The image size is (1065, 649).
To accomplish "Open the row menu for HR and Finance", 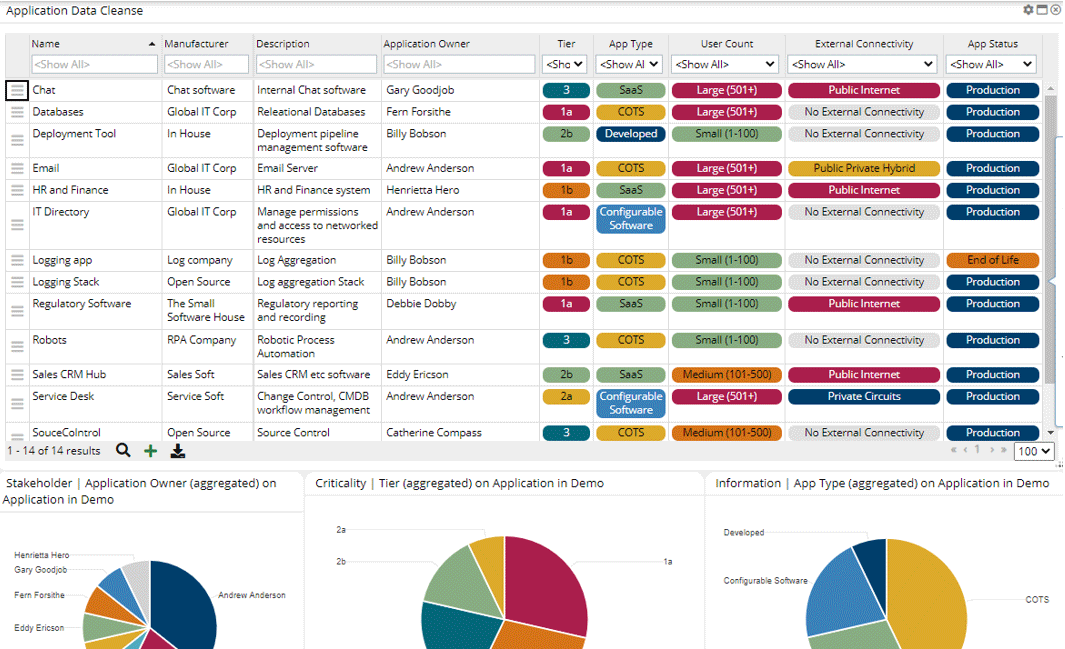I will coord(17,190).
